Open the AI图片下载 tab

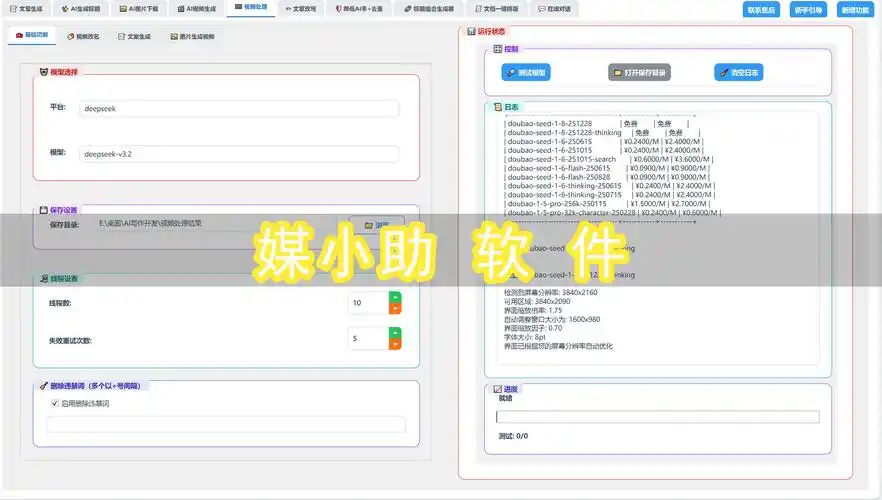coord(138,8)
